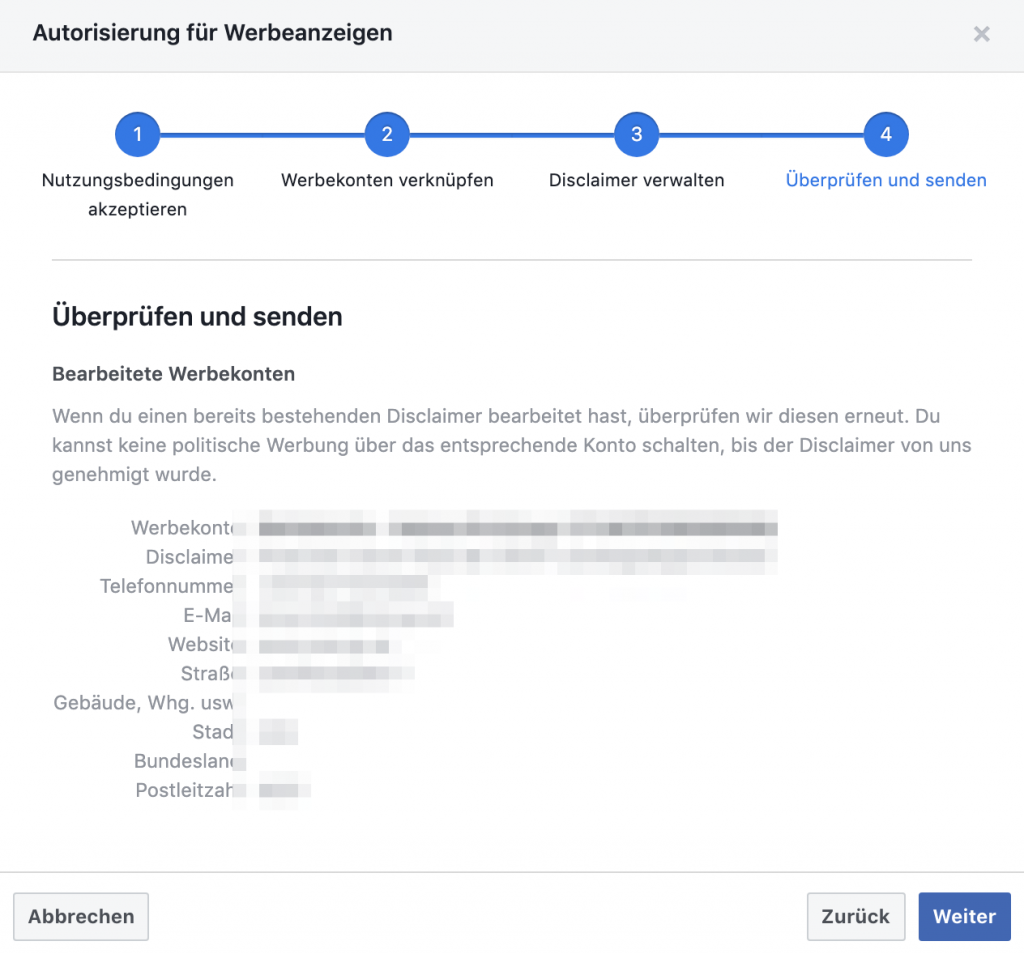1024x954 pixels.
Task: Click the blurred Werbekonto value
Action: tap(518, 527)
